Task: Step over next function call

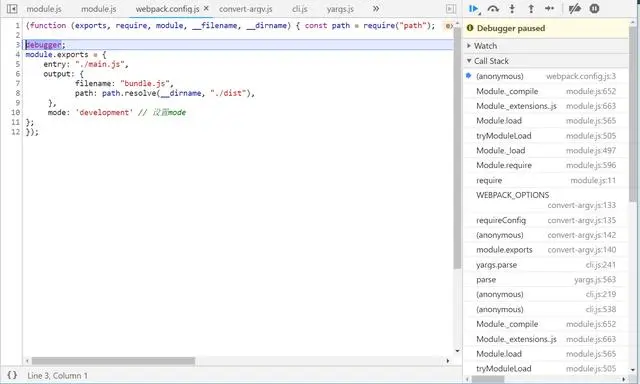Action: click(x=493, y=9)
